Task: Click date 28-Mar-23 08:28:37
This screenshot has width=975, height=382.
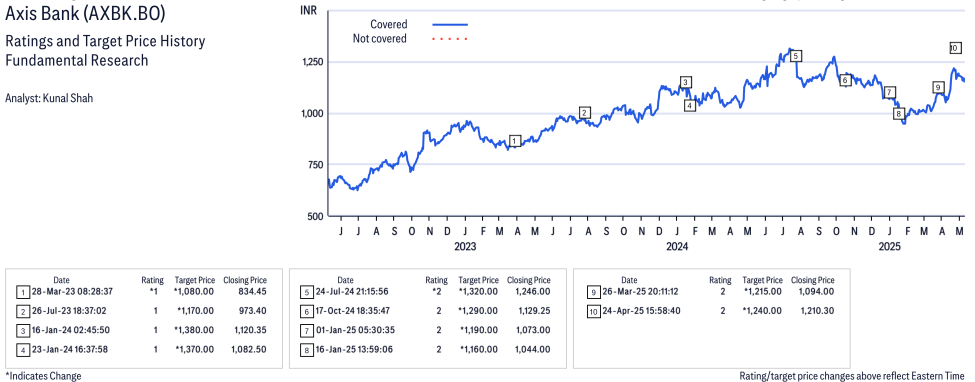Action: [x=73, y=291]
